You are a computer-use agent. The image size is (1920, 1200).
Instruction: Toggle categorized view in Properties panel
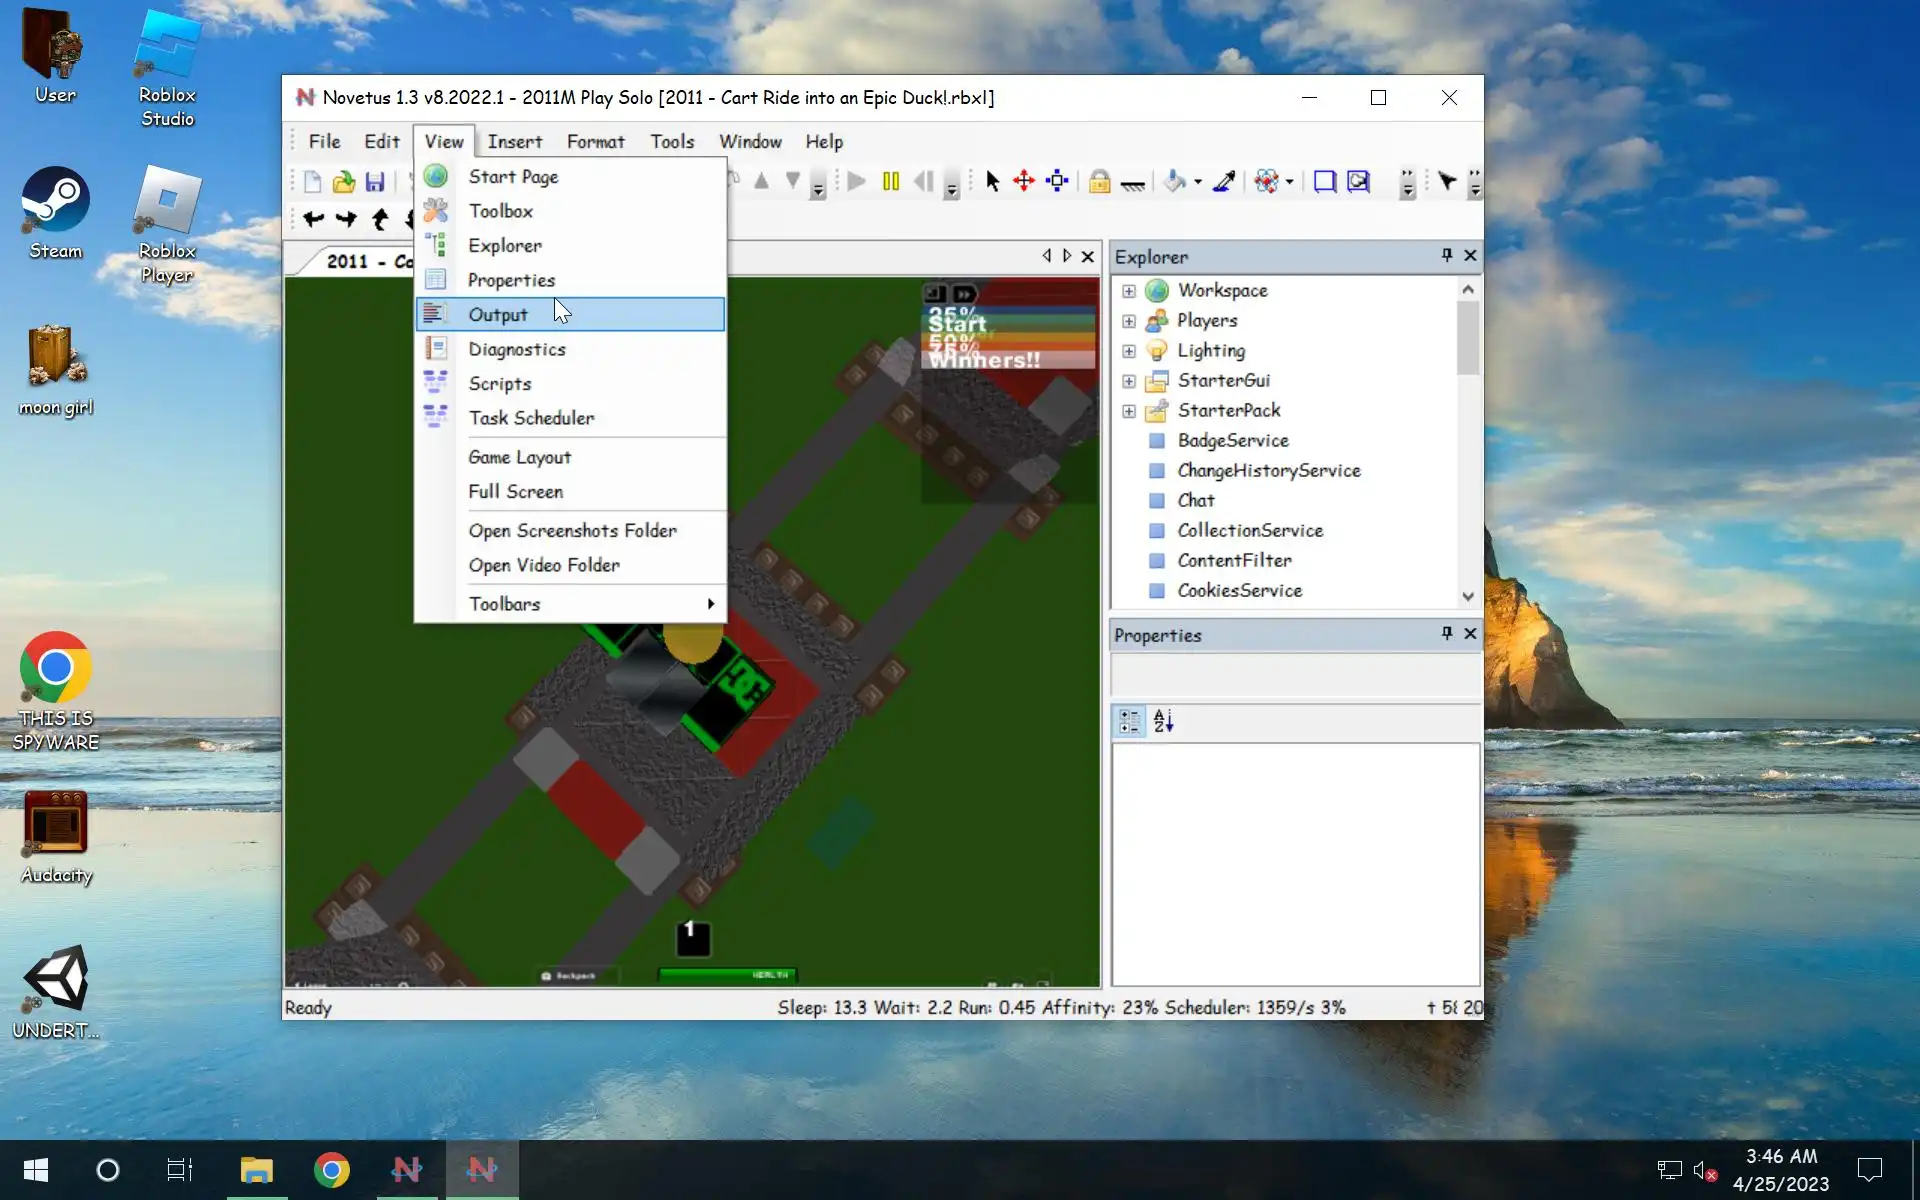point(1130,721)
